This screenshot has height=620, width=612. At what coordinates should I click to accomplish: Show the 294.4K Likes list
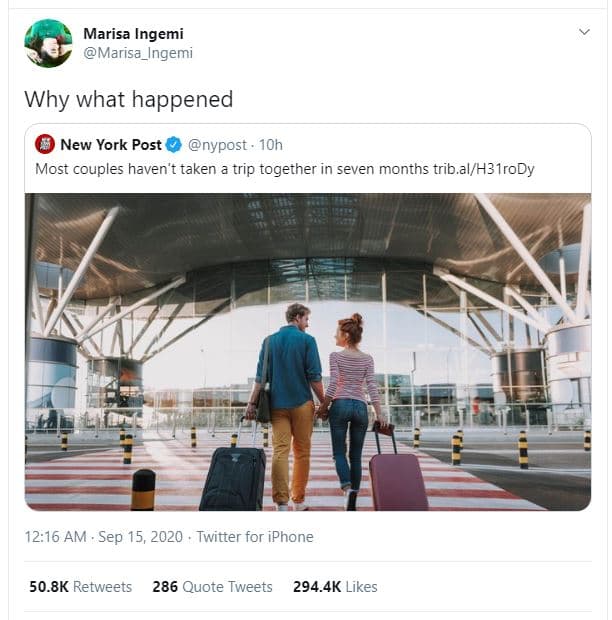(335, 587)
